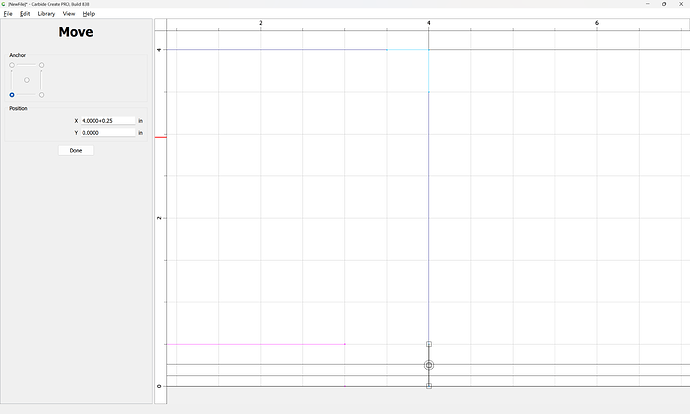This screenshot has width=690, height=414.
Task: Click the upper square node handle on the vertical line
Action: click(429, 344)
